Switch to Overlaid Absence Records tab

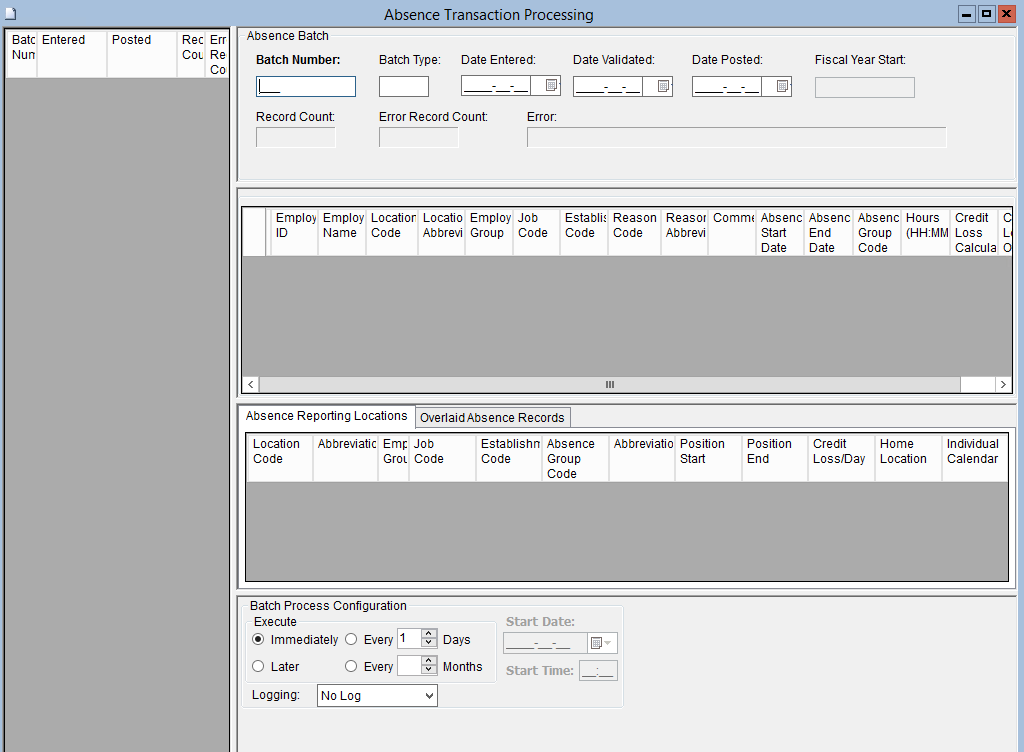492,417
